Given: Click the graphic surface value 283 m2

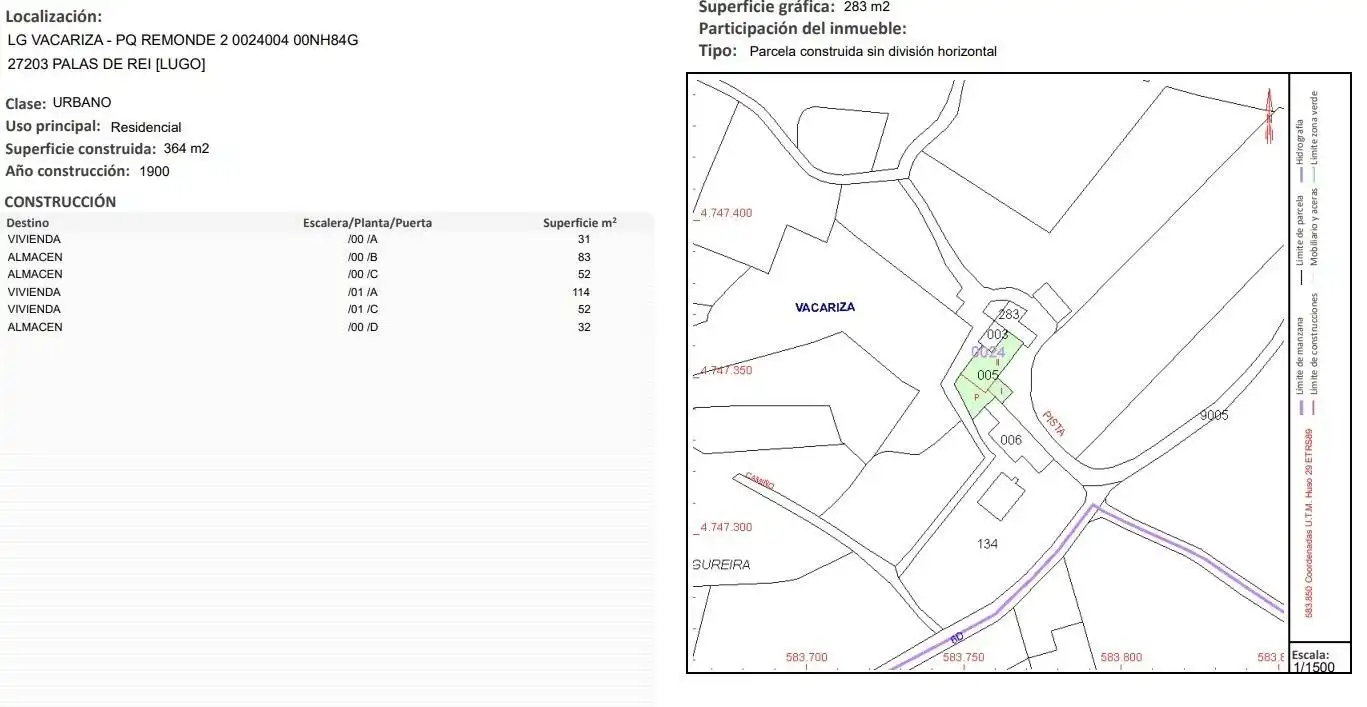Looking at the screenshot, I should click(x=866, y=6).
